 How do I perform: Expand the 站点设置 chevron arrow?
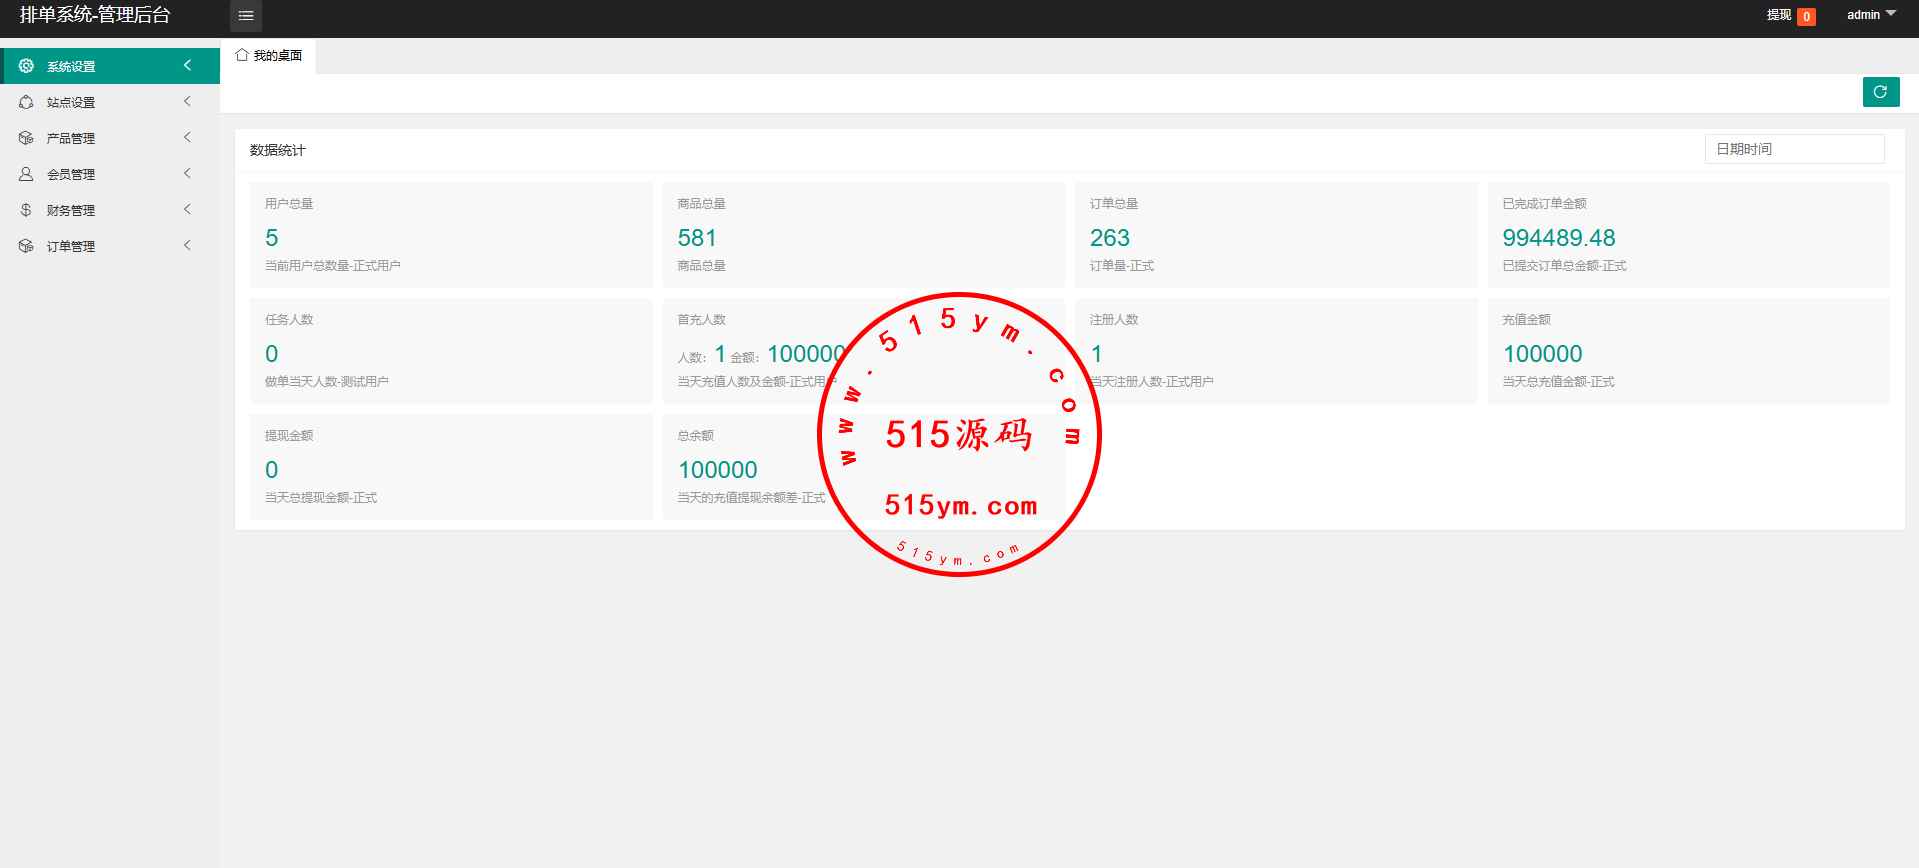pyautogui.click(x=187, y=102)
